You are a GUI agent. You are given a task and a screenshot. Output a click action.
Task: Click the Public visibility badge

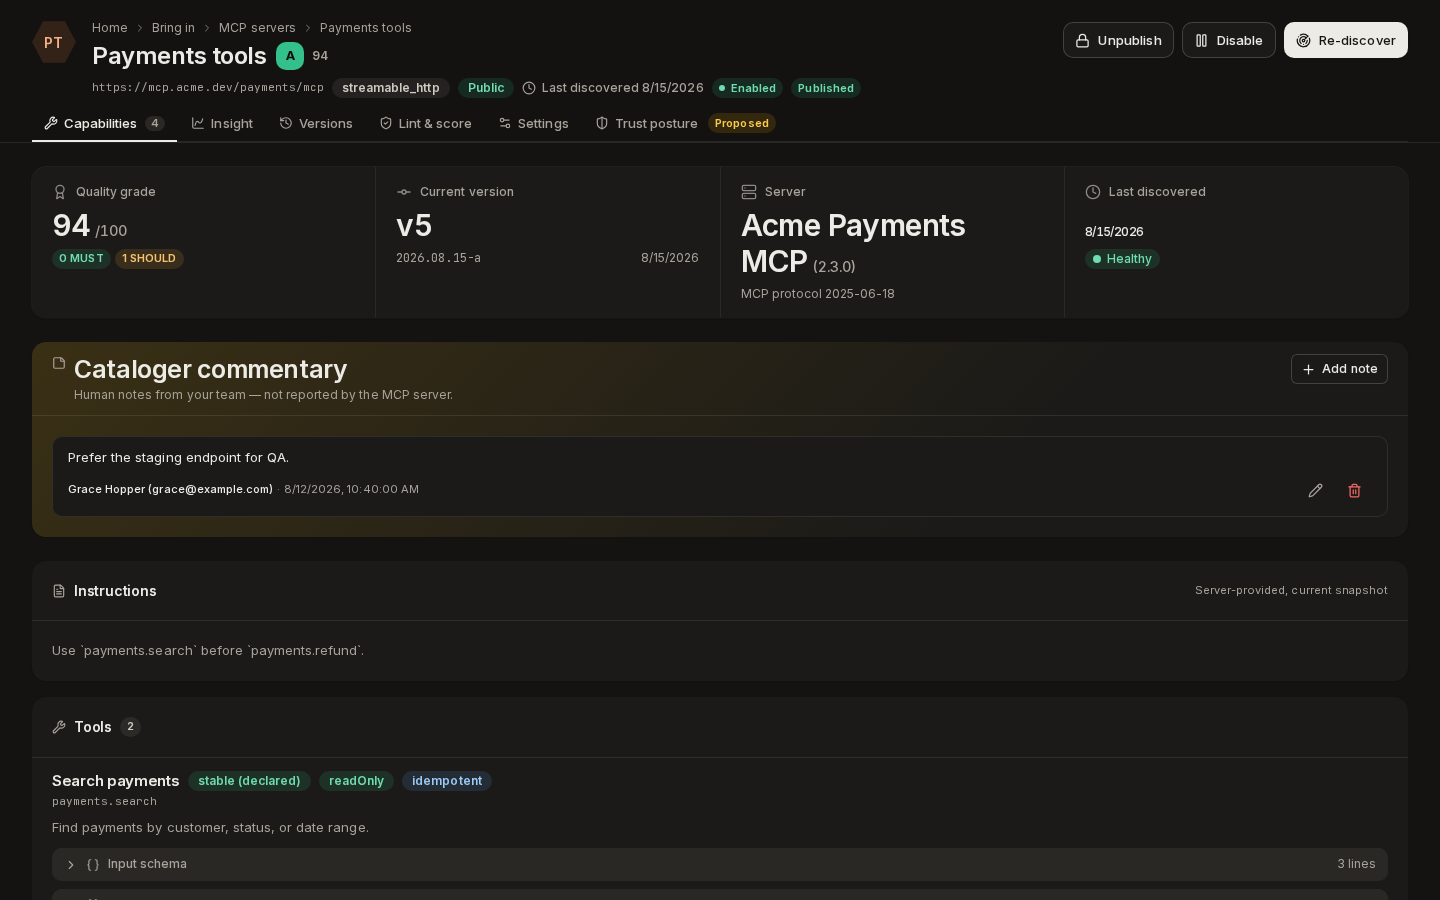[x=486, y=88]
